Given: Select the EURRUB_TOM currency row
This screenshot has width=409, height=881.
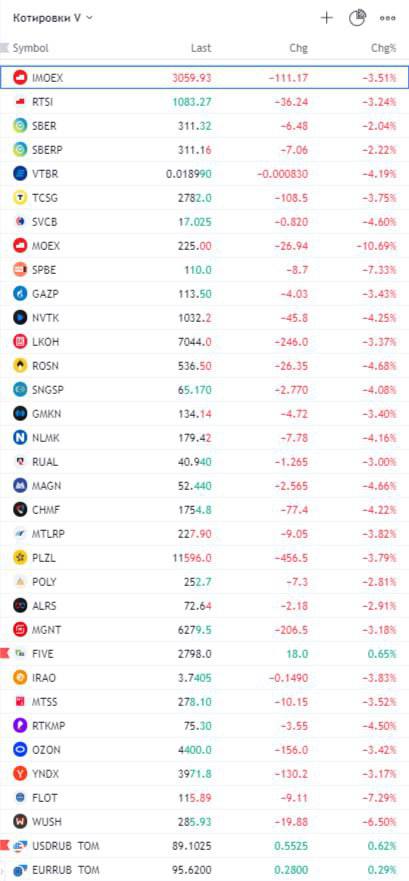Looking at the screenshot, I should coord(204,869).
